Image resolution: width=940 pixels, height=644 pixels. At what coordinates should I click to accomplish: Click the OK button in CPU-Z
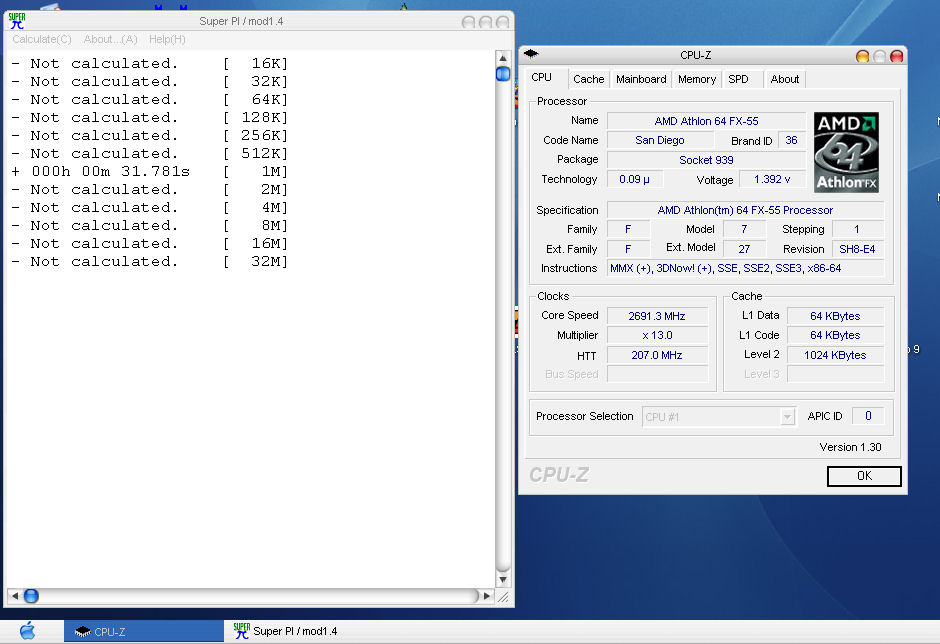(x=864, y=476)
